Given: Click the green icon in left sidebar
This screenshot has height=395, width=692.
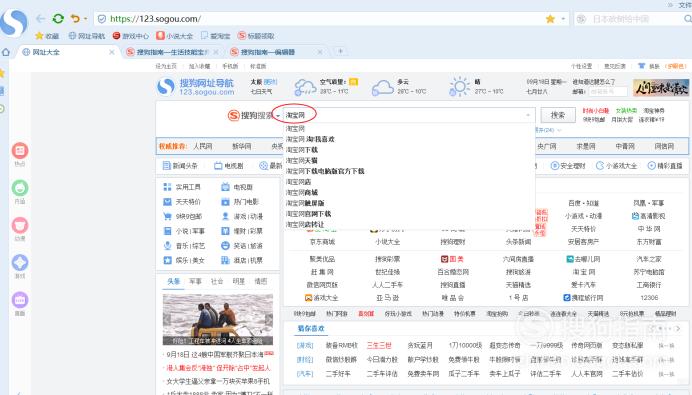Looking at the screenshot, I should (20, 188).
